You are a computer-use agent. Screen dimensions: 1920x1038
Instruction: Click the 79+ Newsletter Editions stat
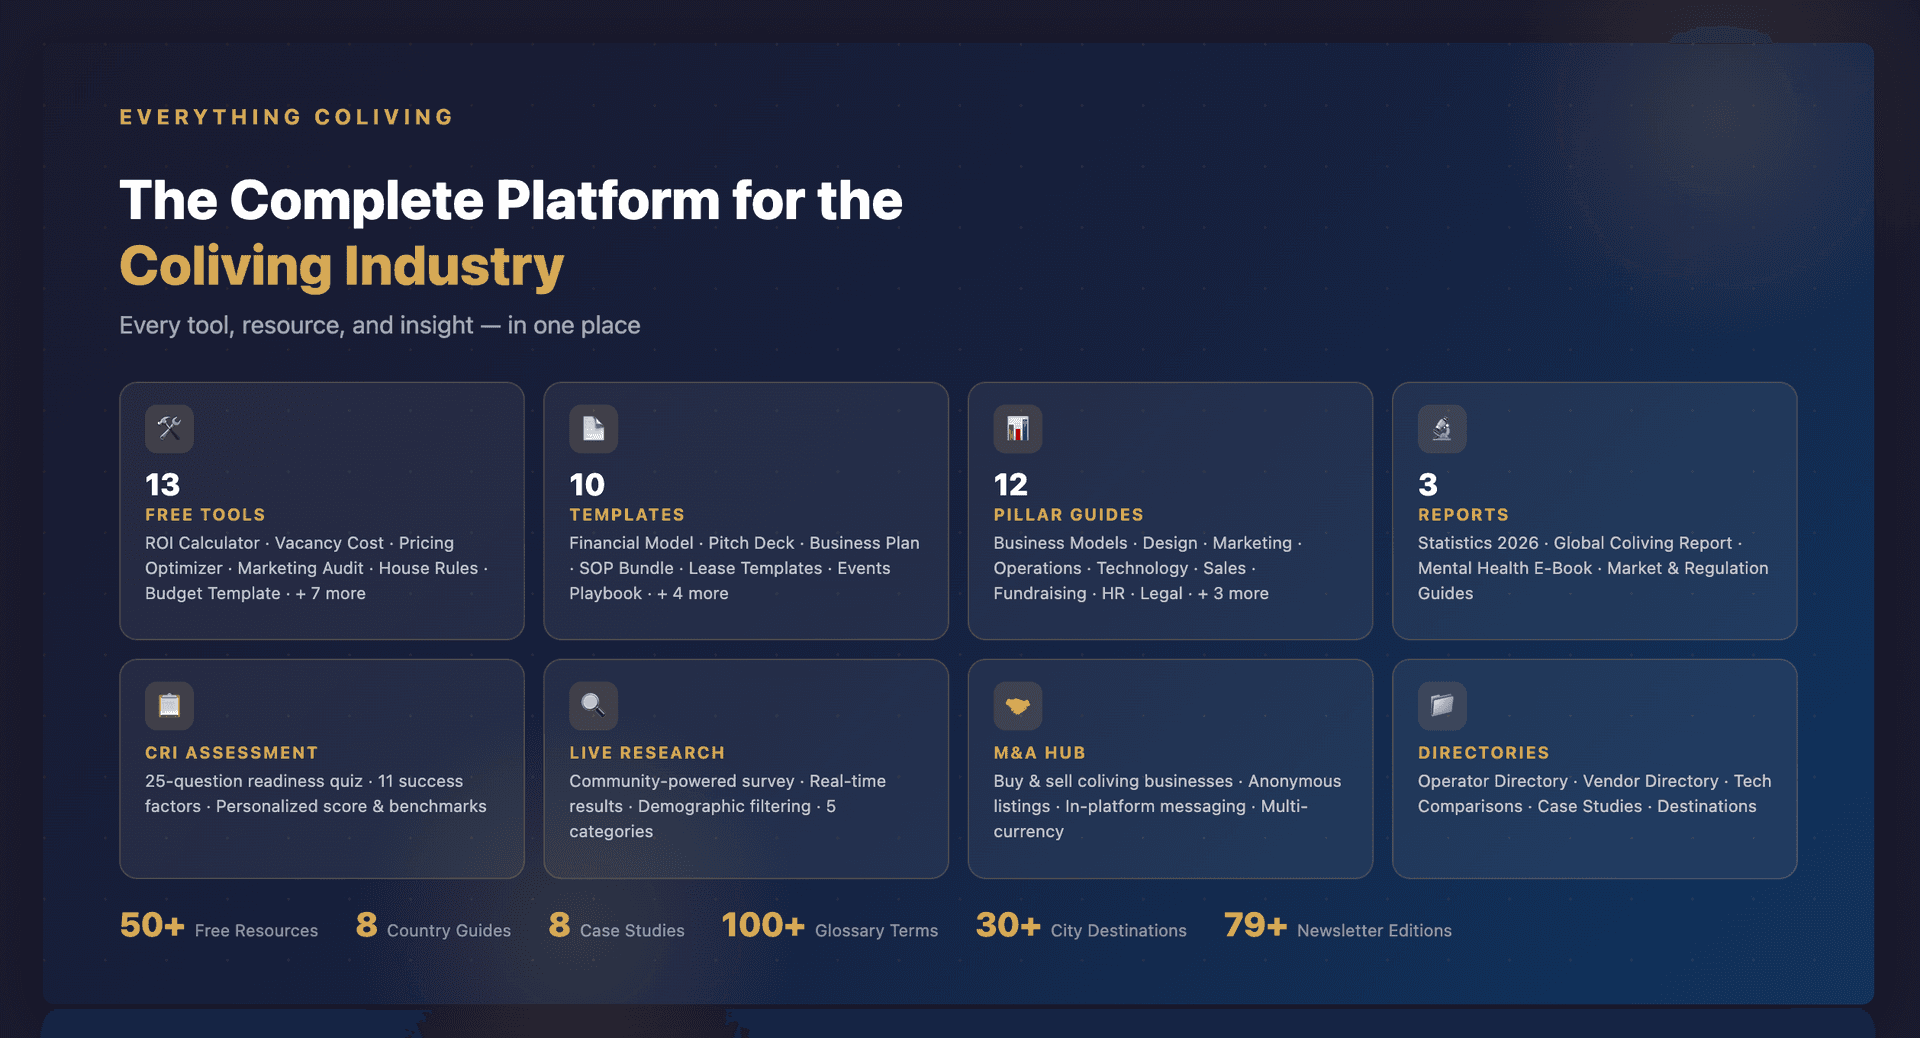coord(1337,928)
